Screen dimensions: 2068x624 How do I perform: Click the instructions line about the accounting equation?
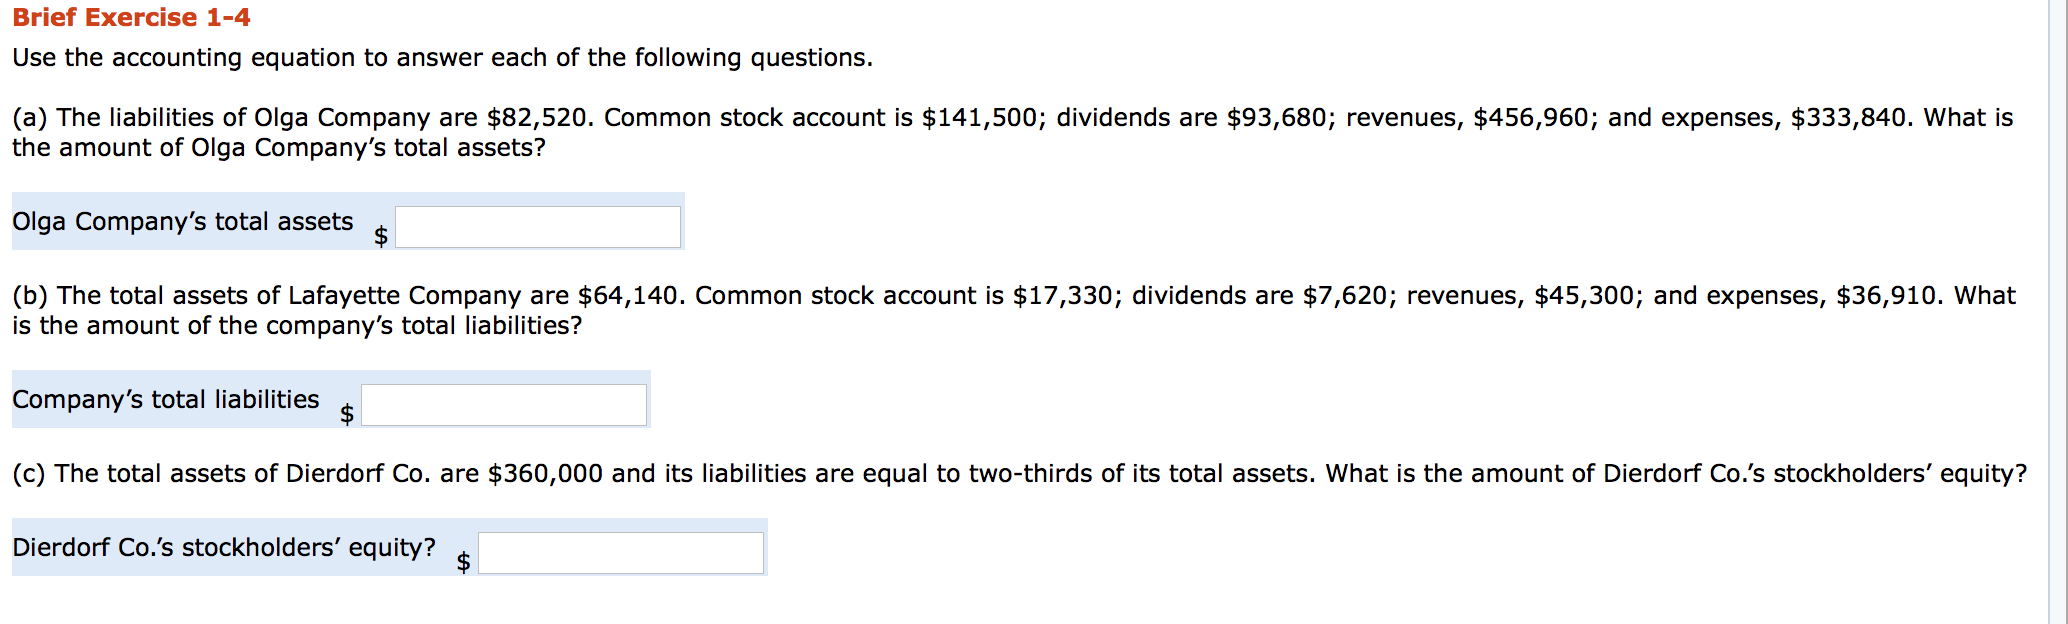click(440, 58)
